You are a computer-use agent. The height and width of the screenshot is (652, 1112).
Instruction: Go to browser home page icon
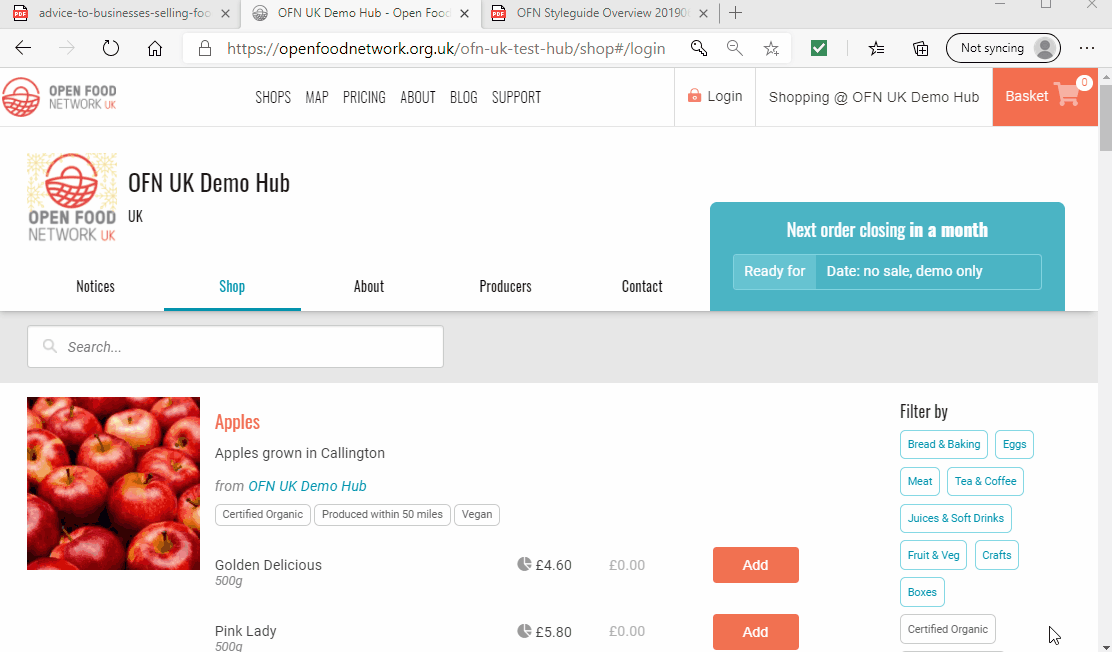click(x=155, y=48)
